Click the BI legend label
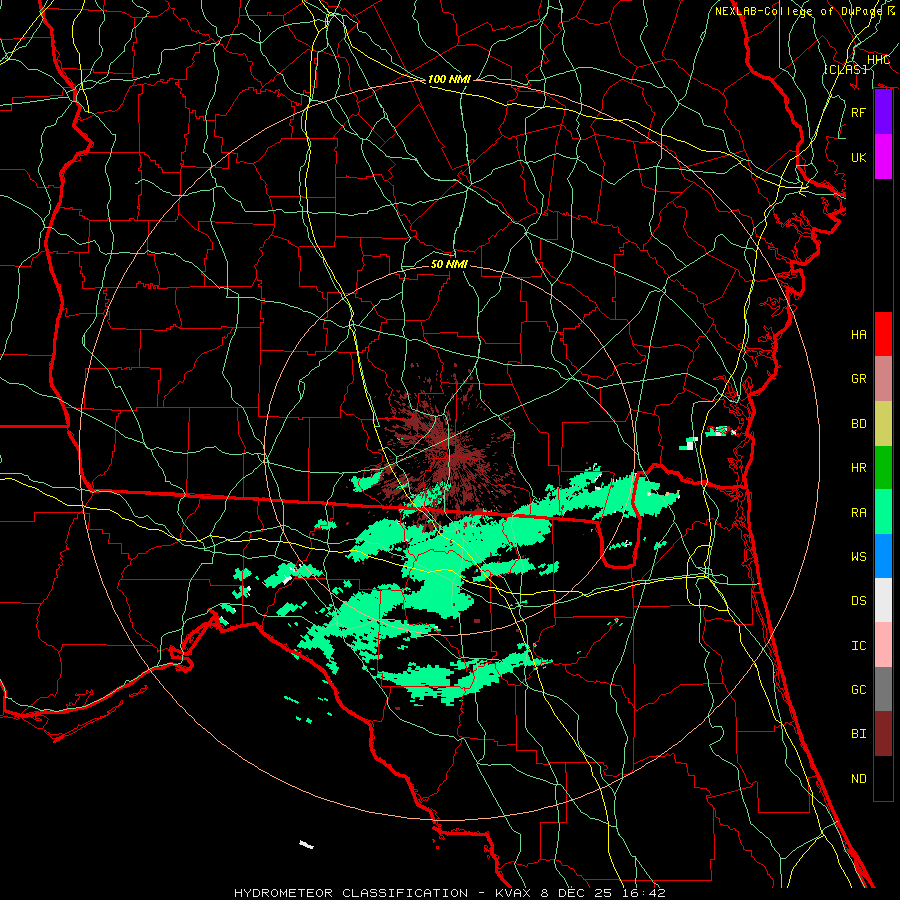Image resolution: width=900 pixels, height=900 pixels. click(859, 734)
